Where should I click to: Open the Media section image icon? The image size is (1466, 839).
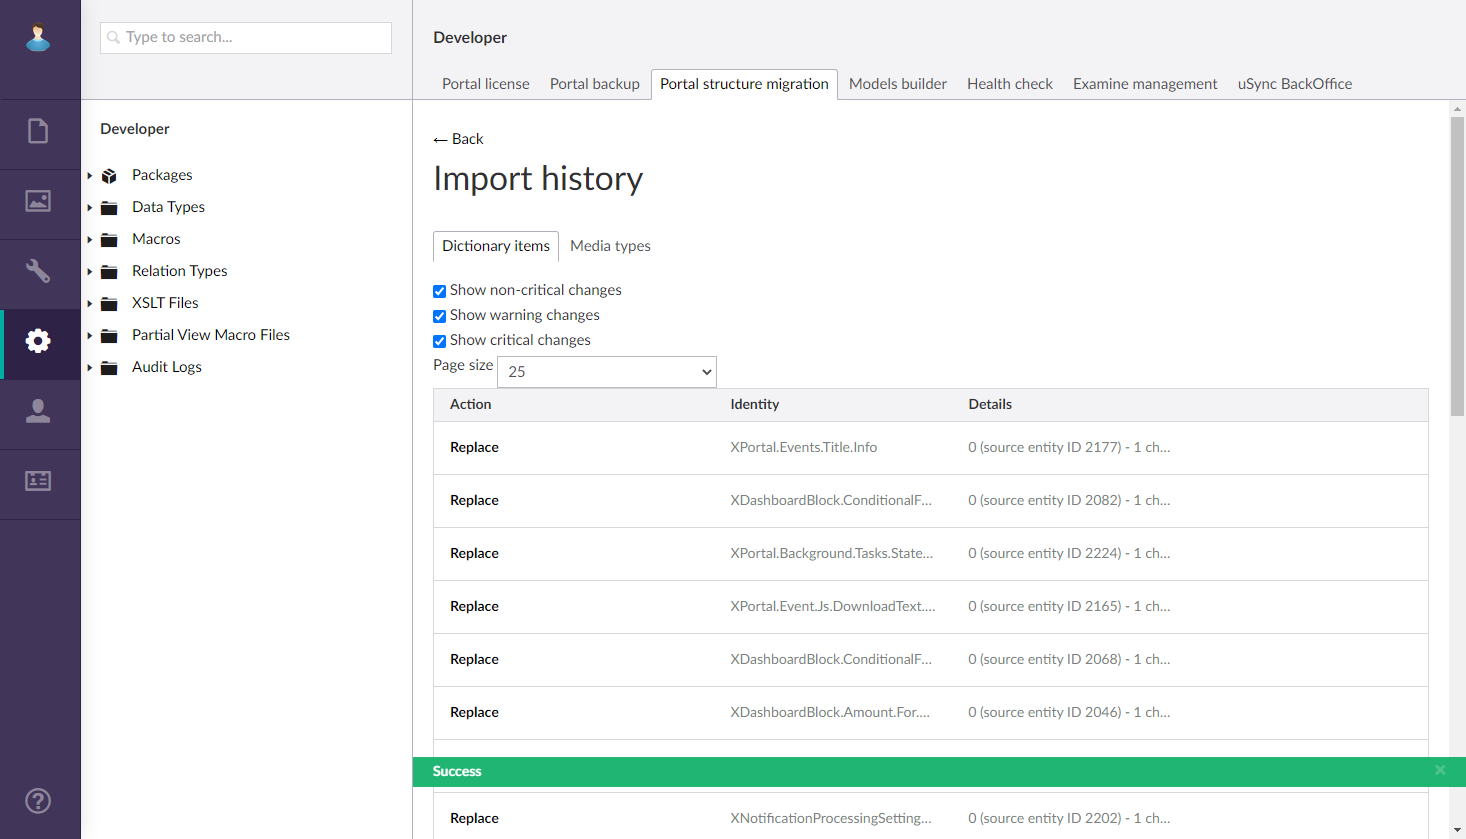(x=38, y=201)
